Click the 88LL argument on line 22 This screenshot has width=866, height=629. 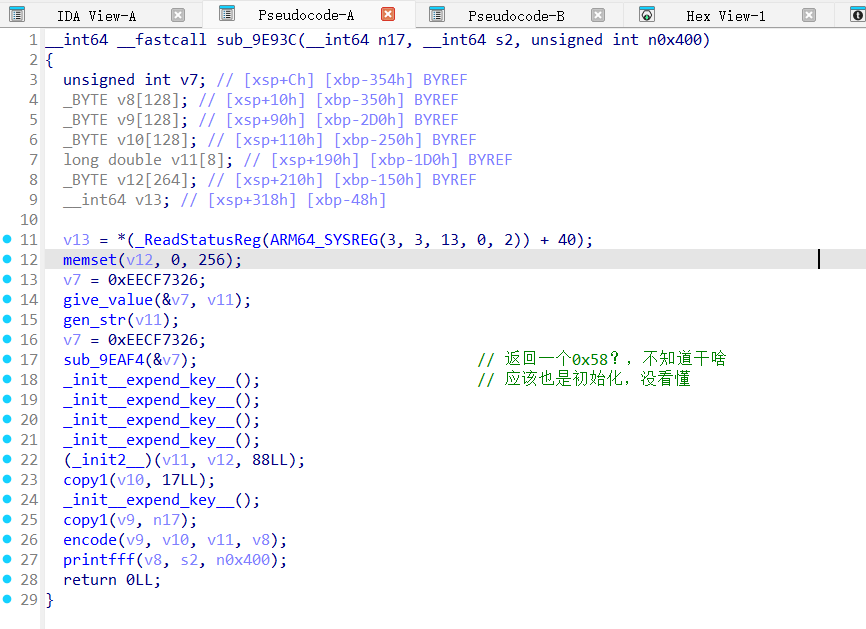tap(270, 460)
